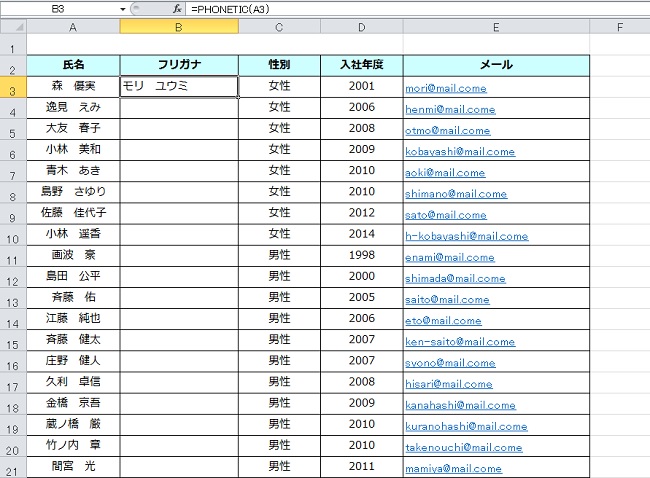Click the takenouchi@mail.come link
The width and height of the screenshot is (650, 478).
point(463,448)
